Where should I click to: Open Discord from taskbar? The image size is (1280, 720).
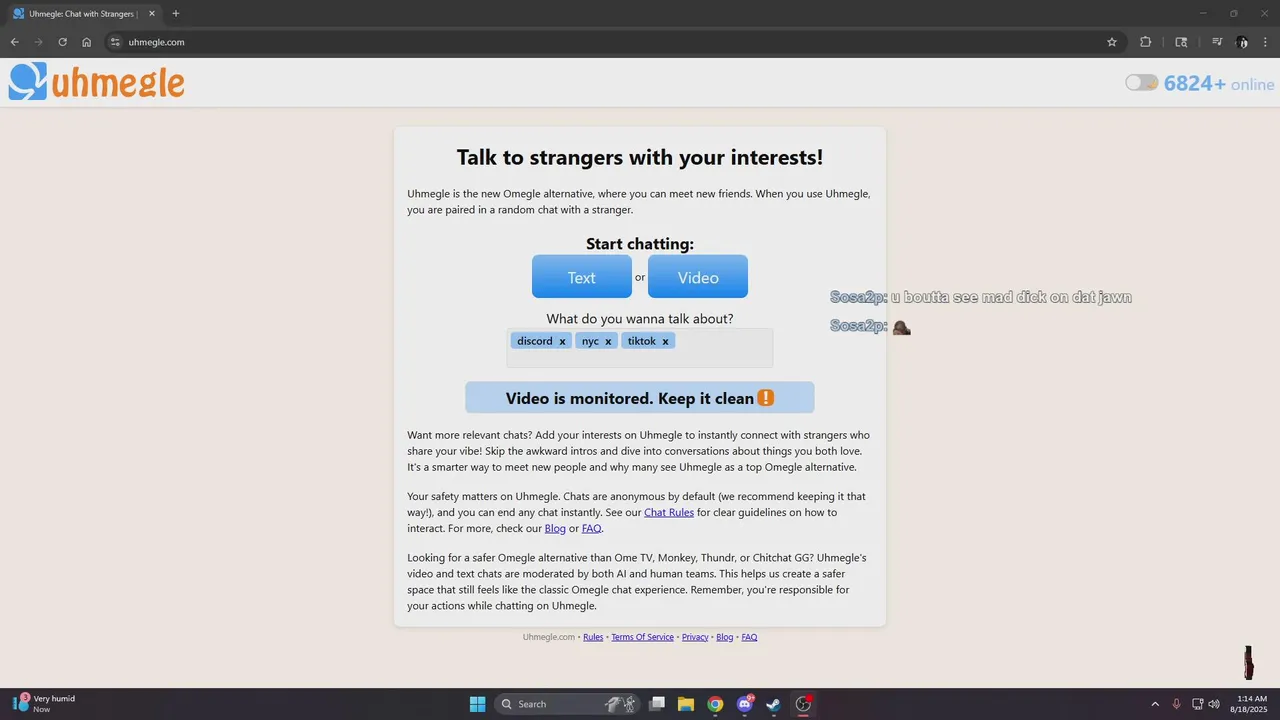[x=745, y=704]
